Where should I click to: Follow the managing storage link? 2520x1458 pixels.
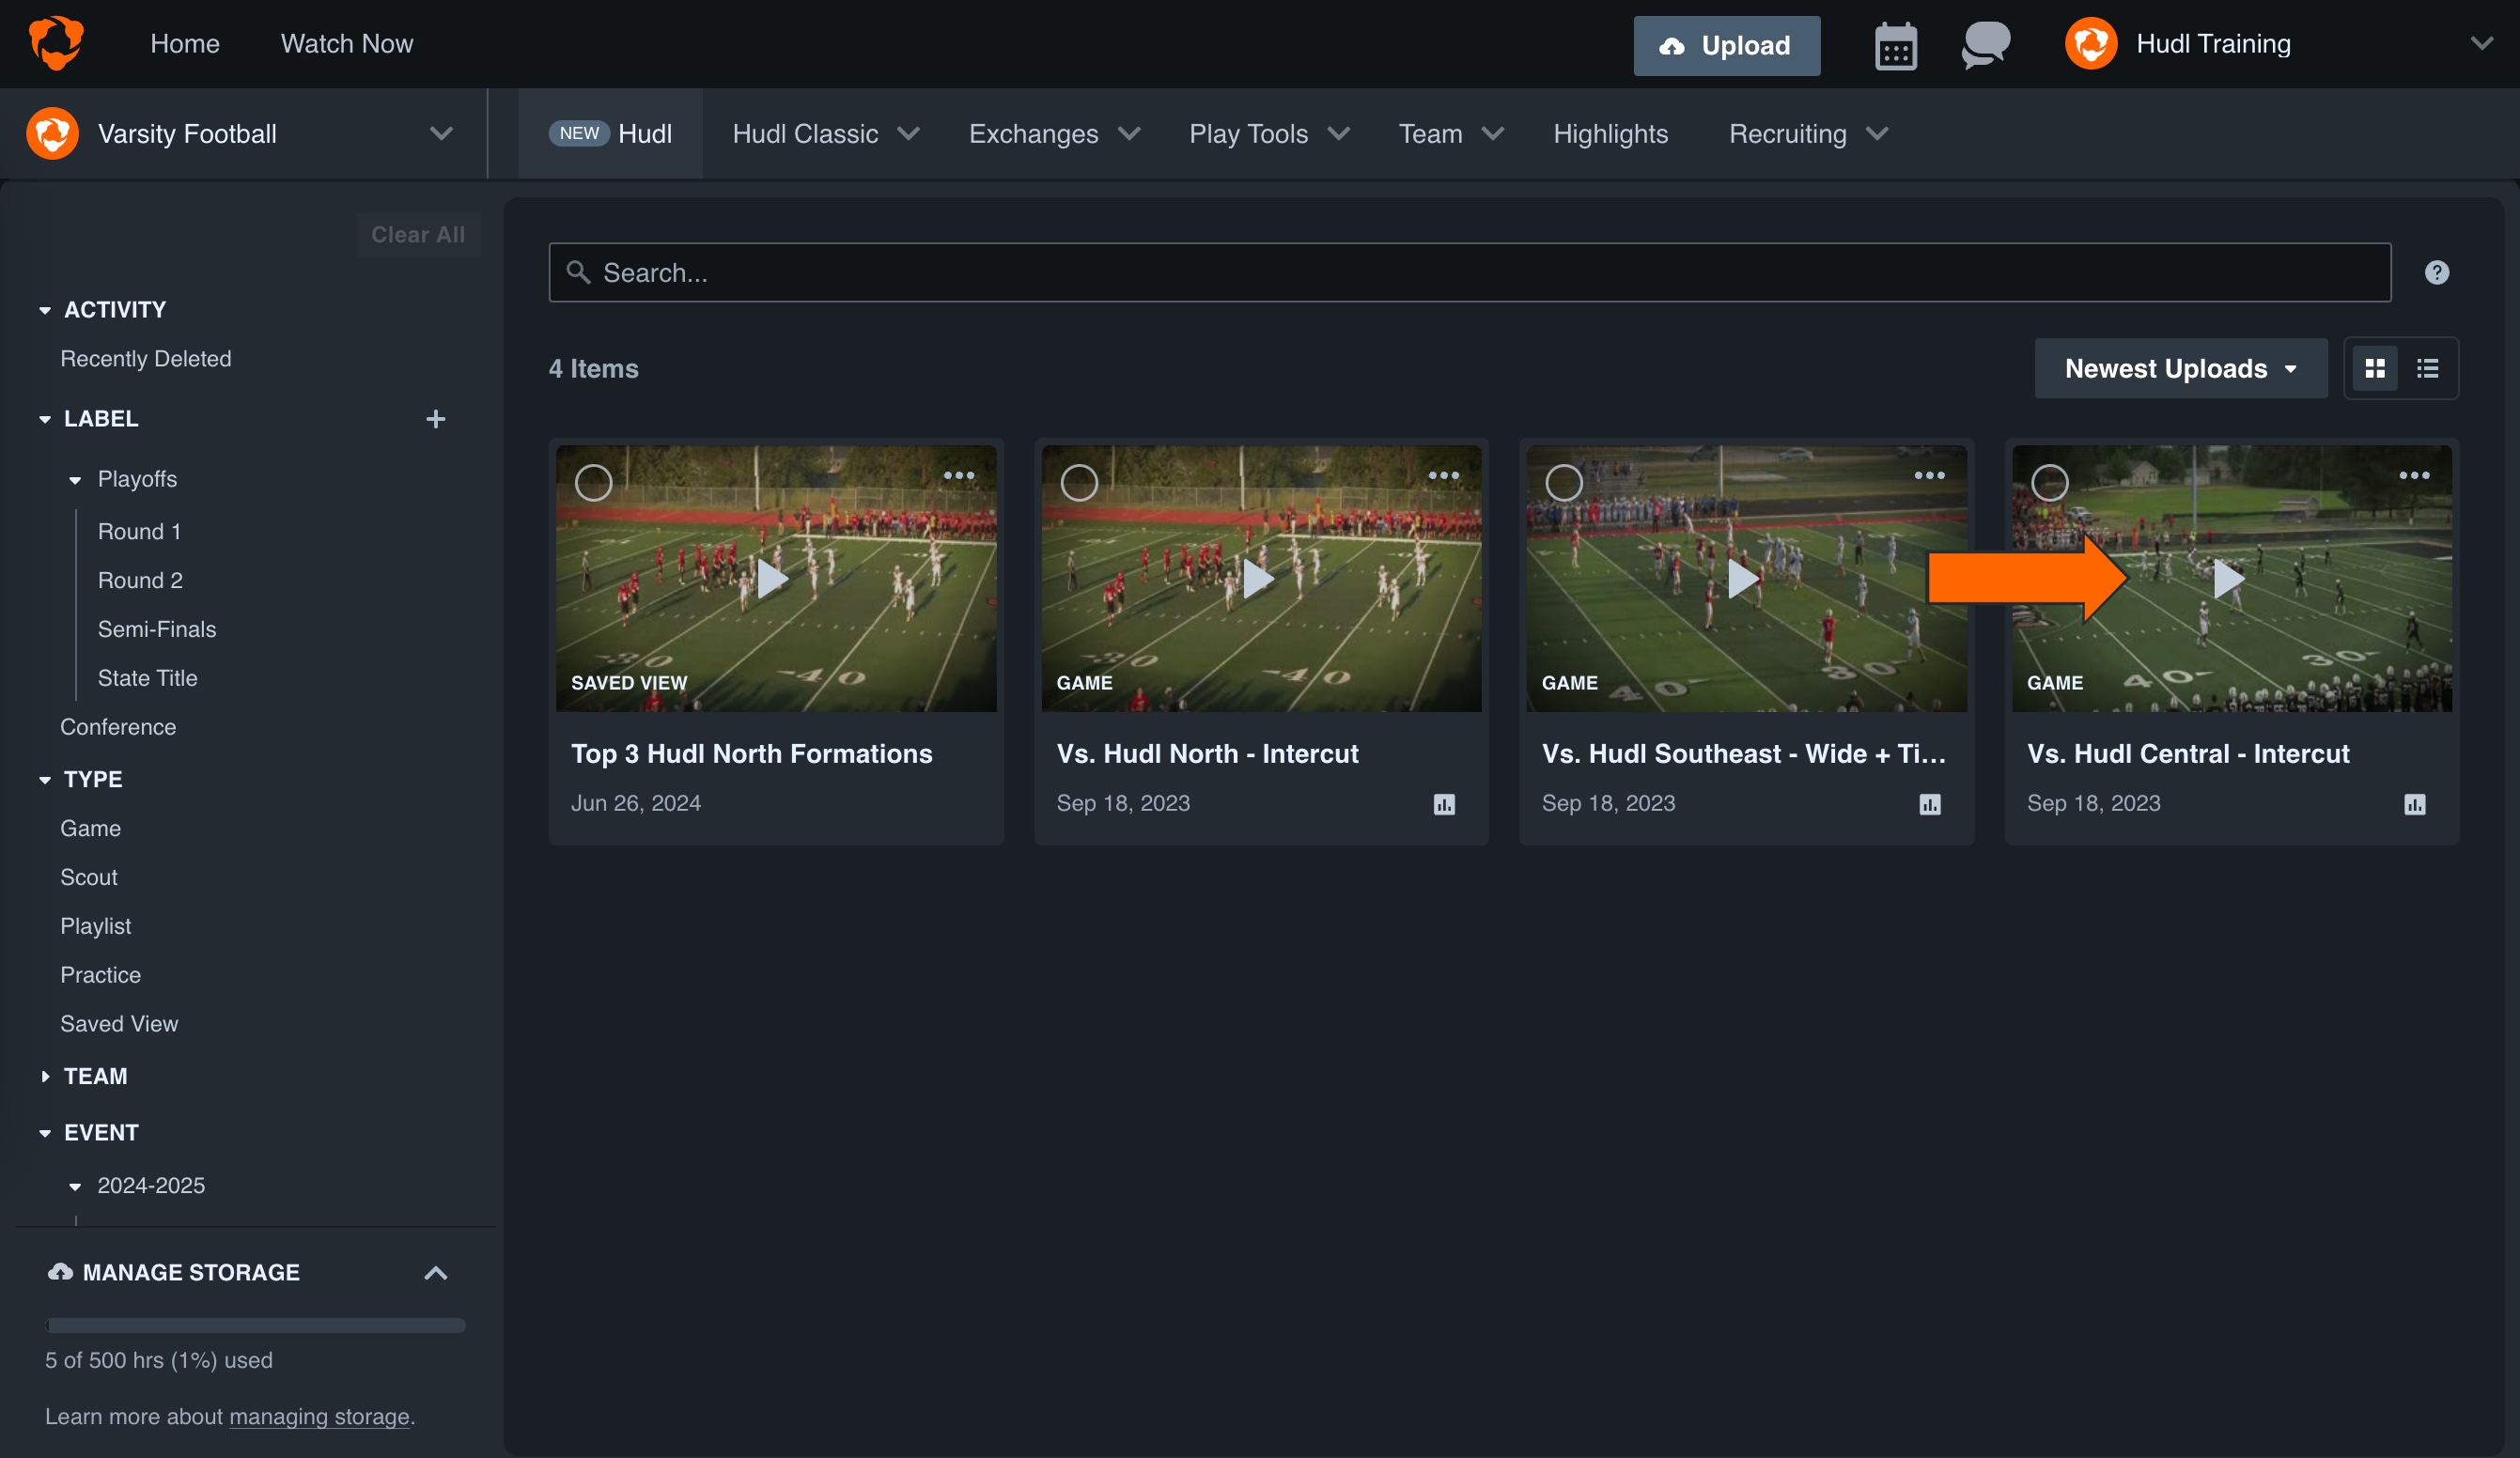(319, 1417)
